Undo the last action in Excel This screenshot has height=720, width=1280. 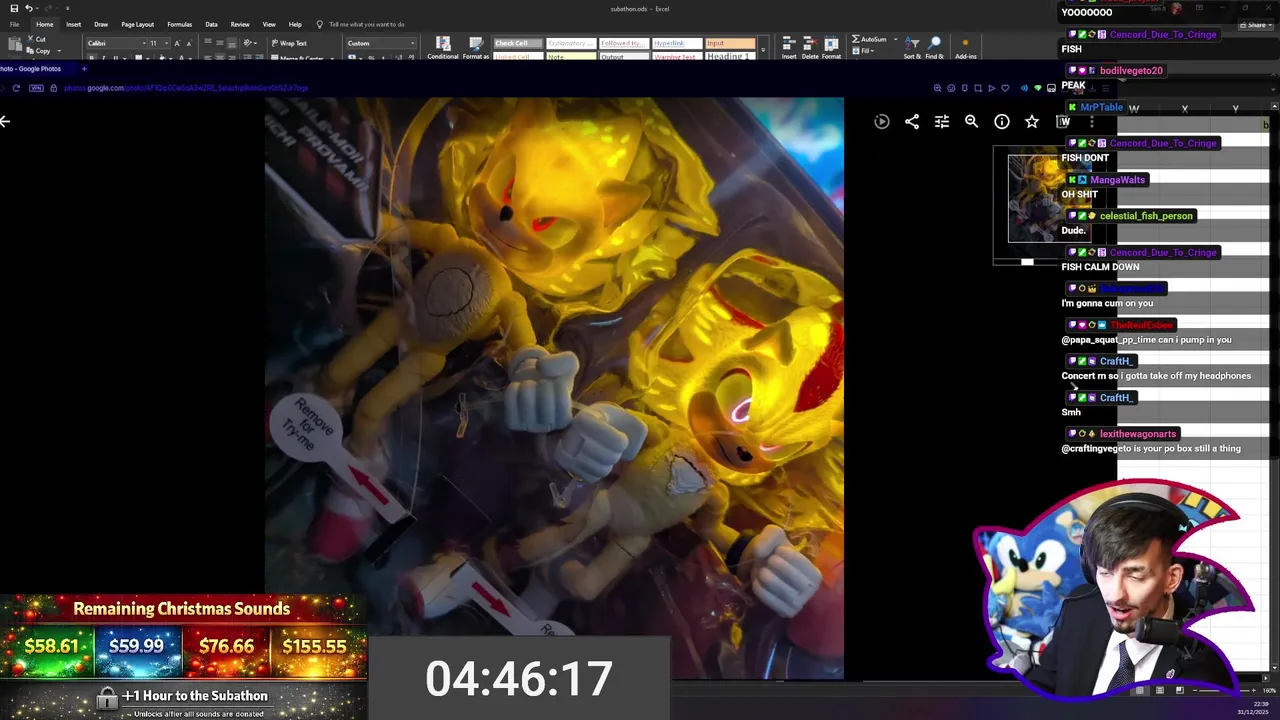28,8
